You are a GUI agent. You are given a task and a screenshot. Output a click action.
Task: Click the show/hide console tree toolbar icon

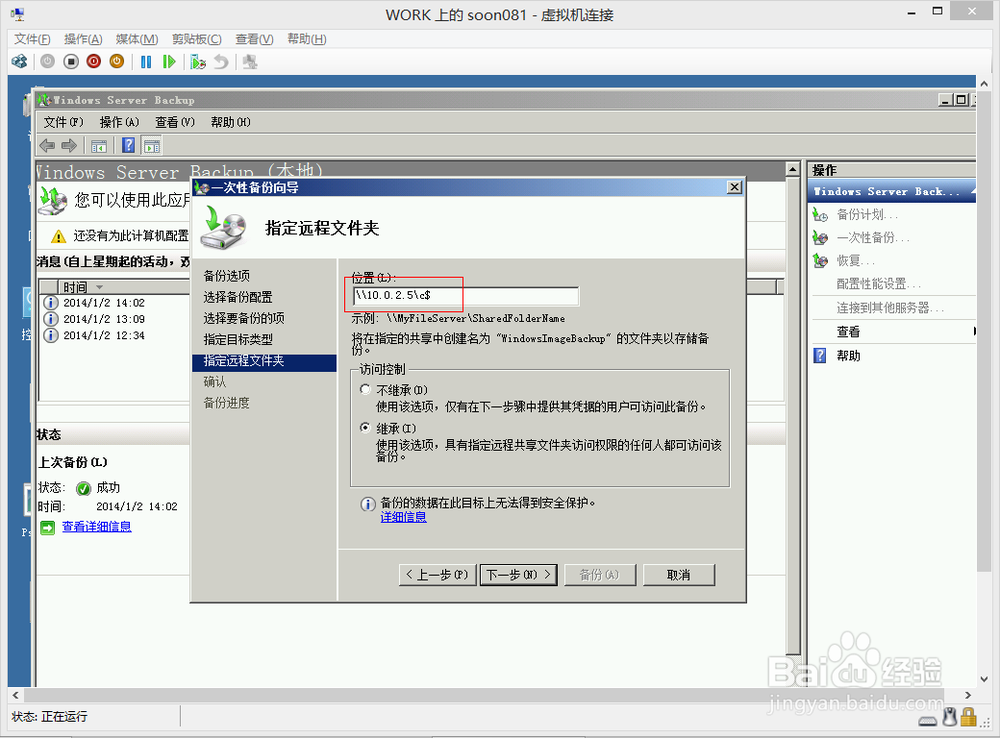tap(99, 146)
